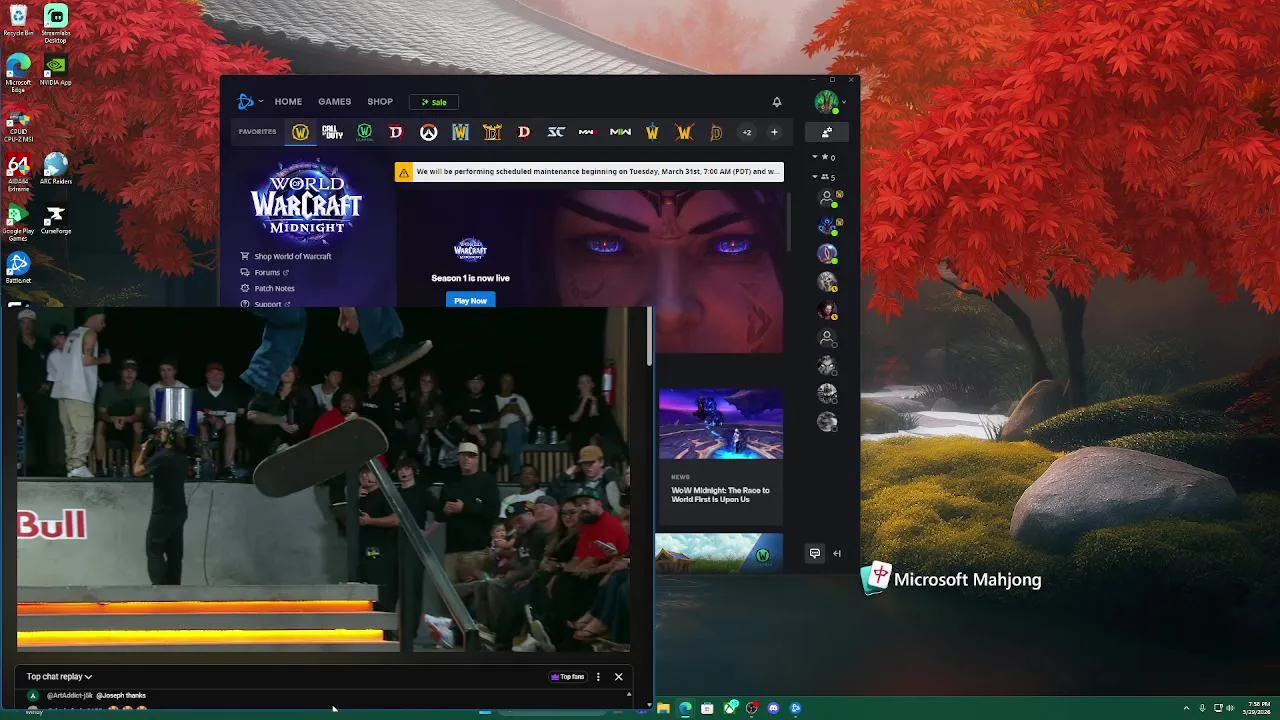Open the Sale button in Battle.net

pyautogui.click(x=434, y=102)
